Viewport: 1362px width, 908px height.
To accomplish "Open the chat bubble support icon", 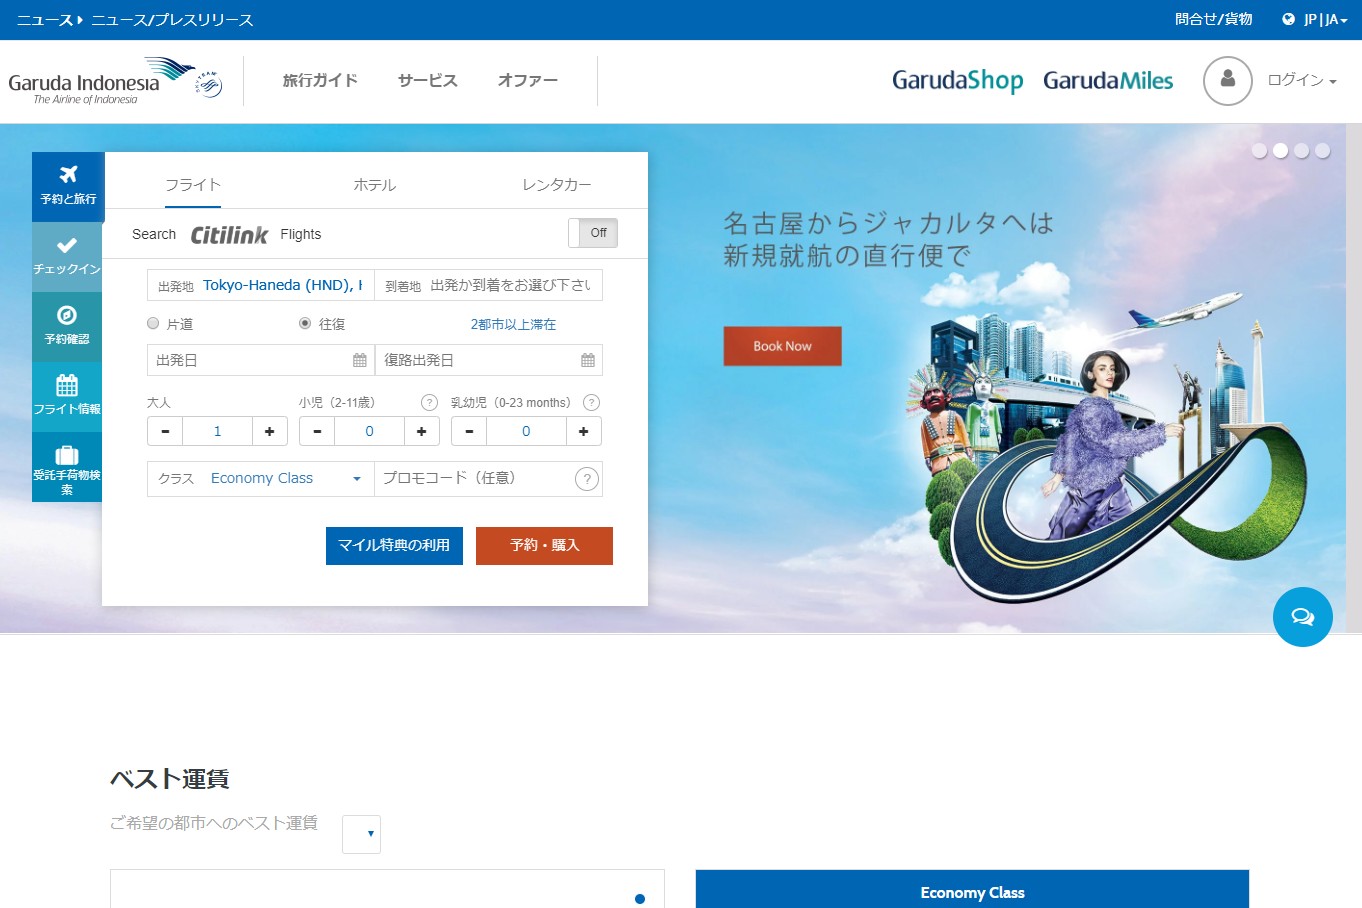I will click(x=1302, y=617).
